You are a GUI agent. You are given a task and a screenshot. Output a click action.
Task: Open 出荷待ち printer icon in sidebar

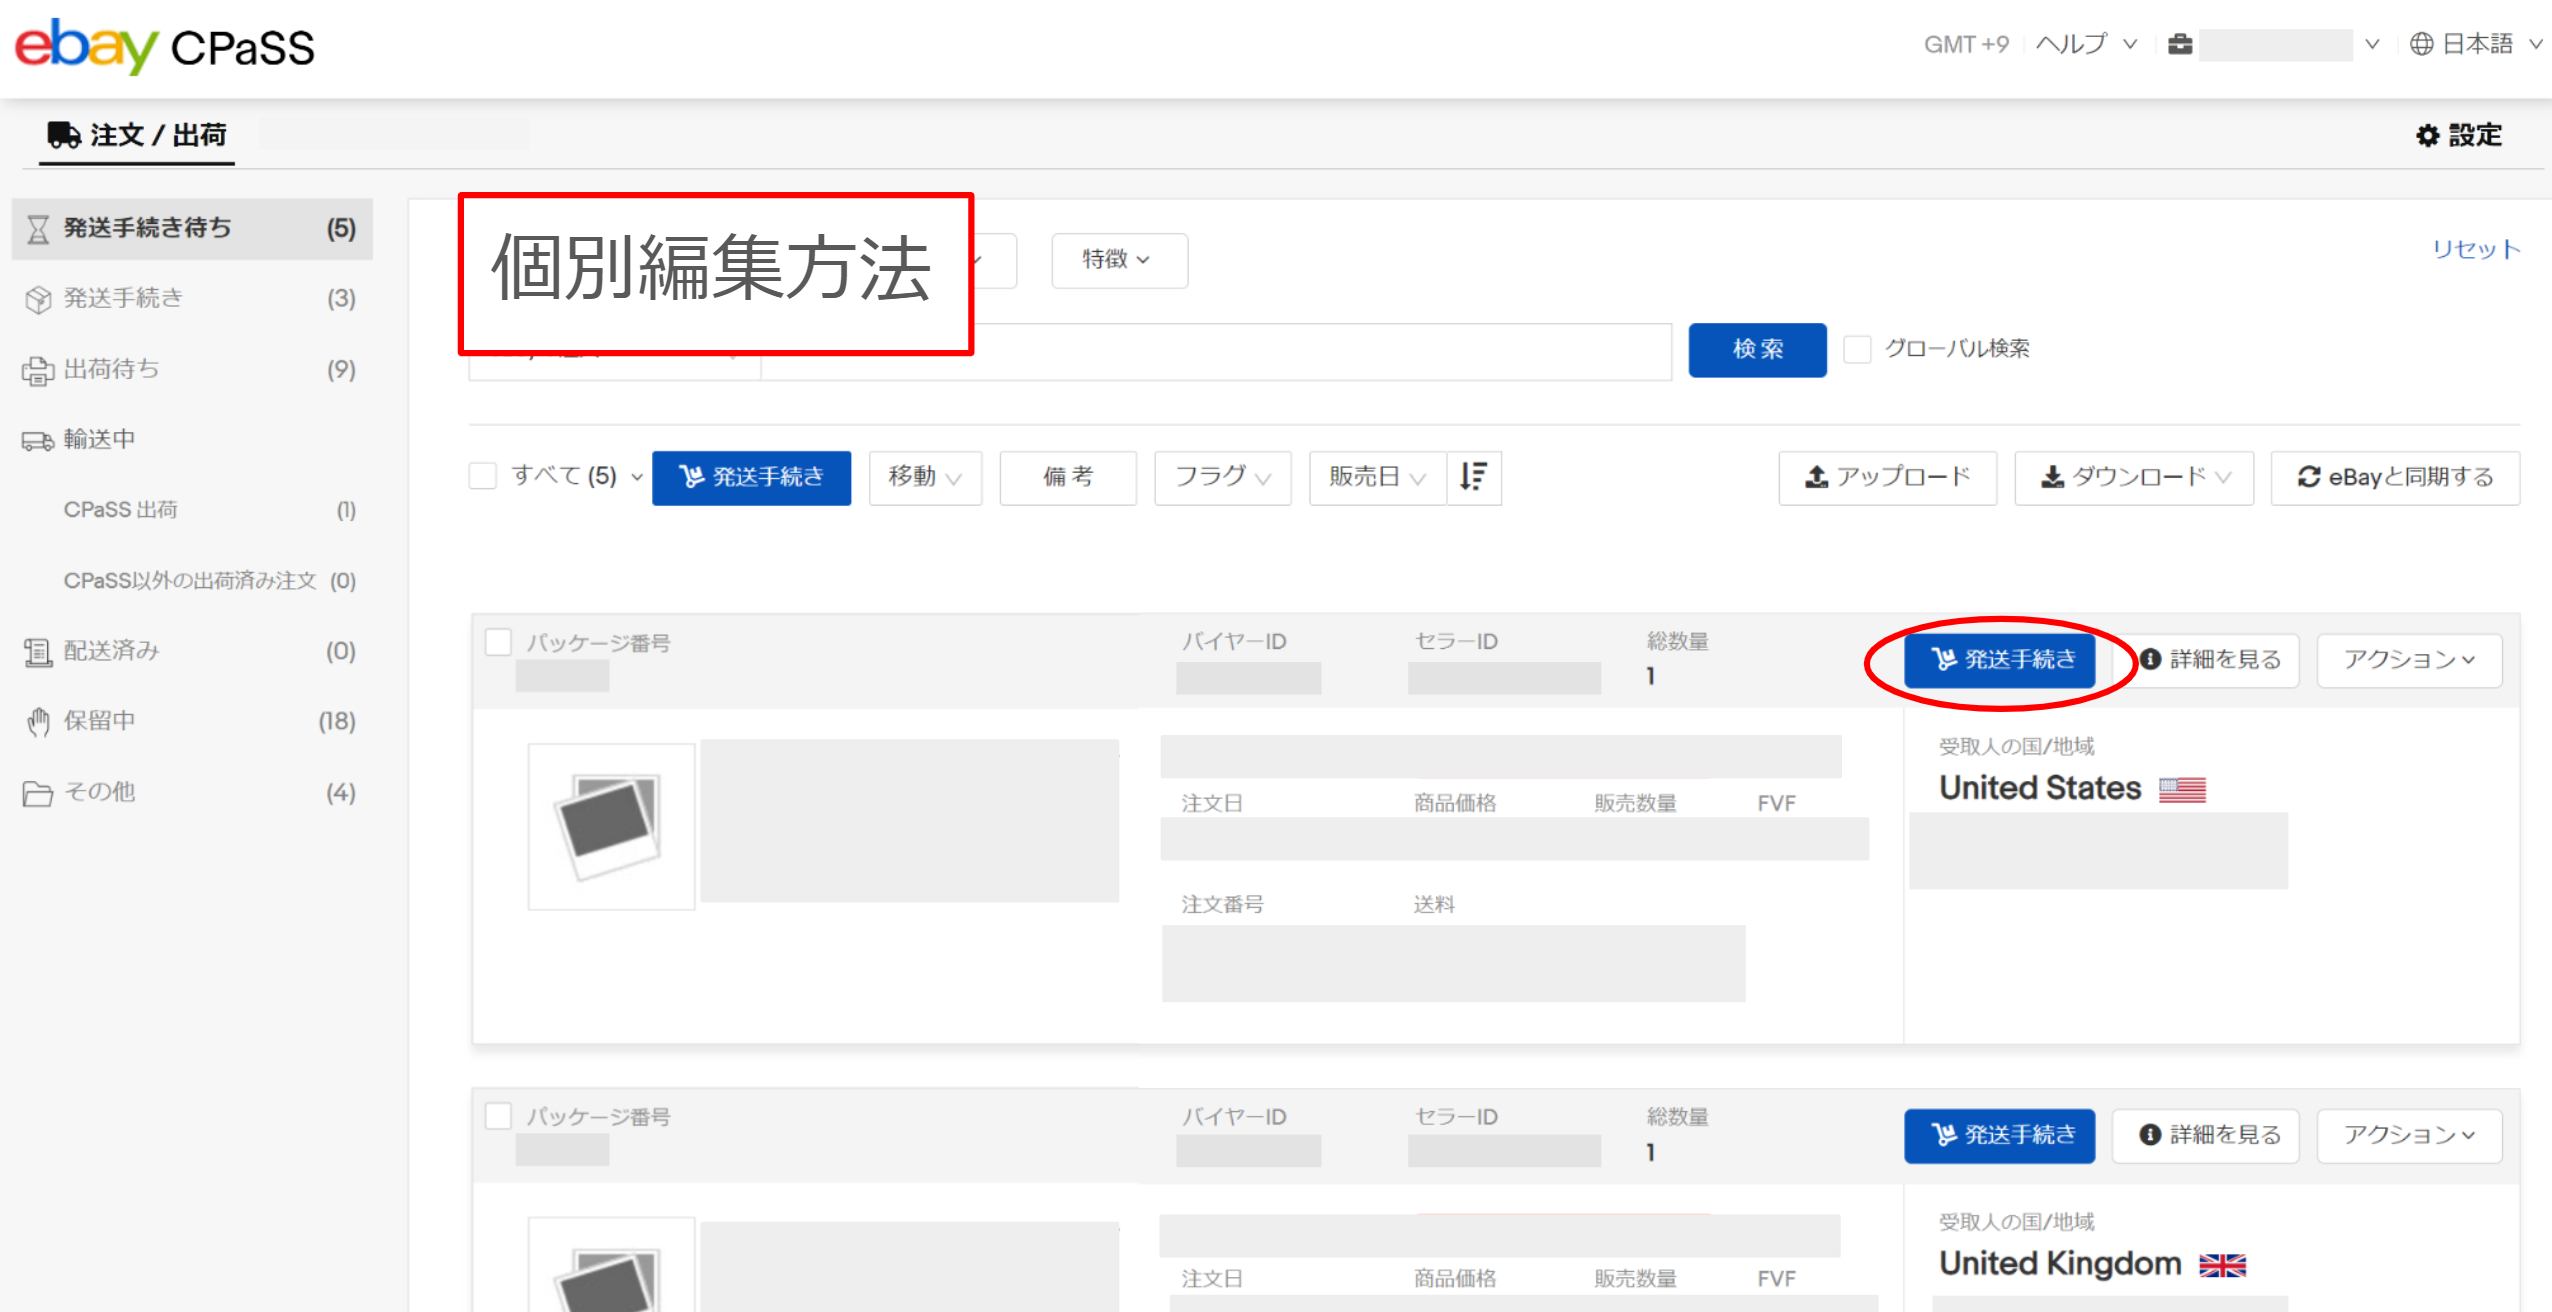coord(38,370)
